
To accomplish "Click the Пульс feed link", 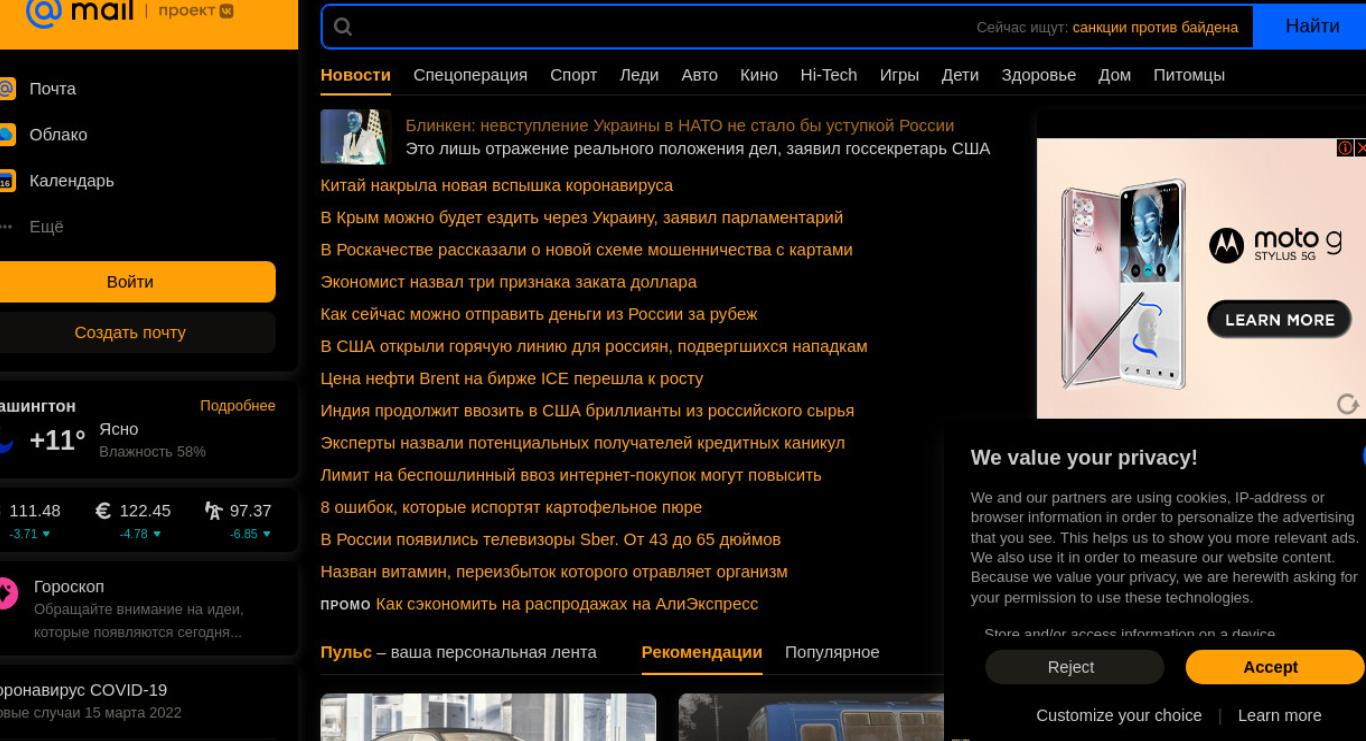I will point(346,652).
